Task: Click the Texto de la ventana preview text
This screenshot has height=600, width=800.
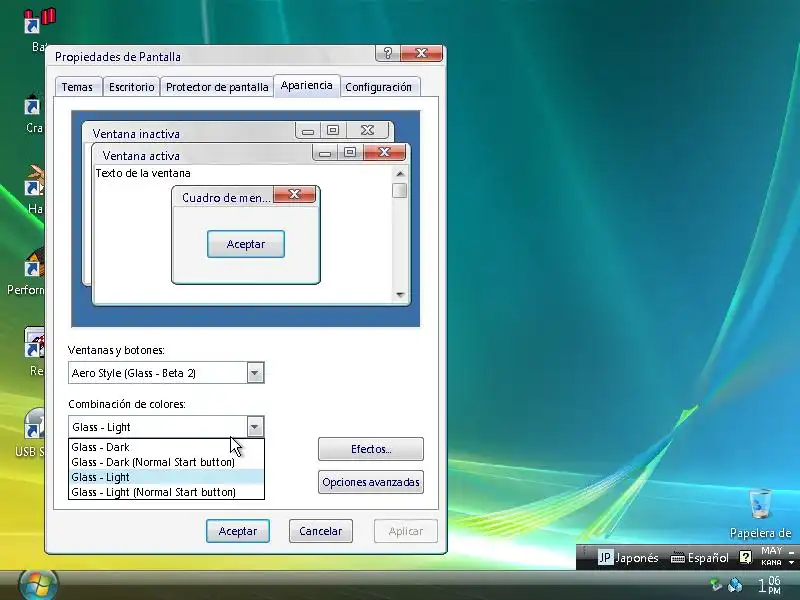Action: [143, 173]
